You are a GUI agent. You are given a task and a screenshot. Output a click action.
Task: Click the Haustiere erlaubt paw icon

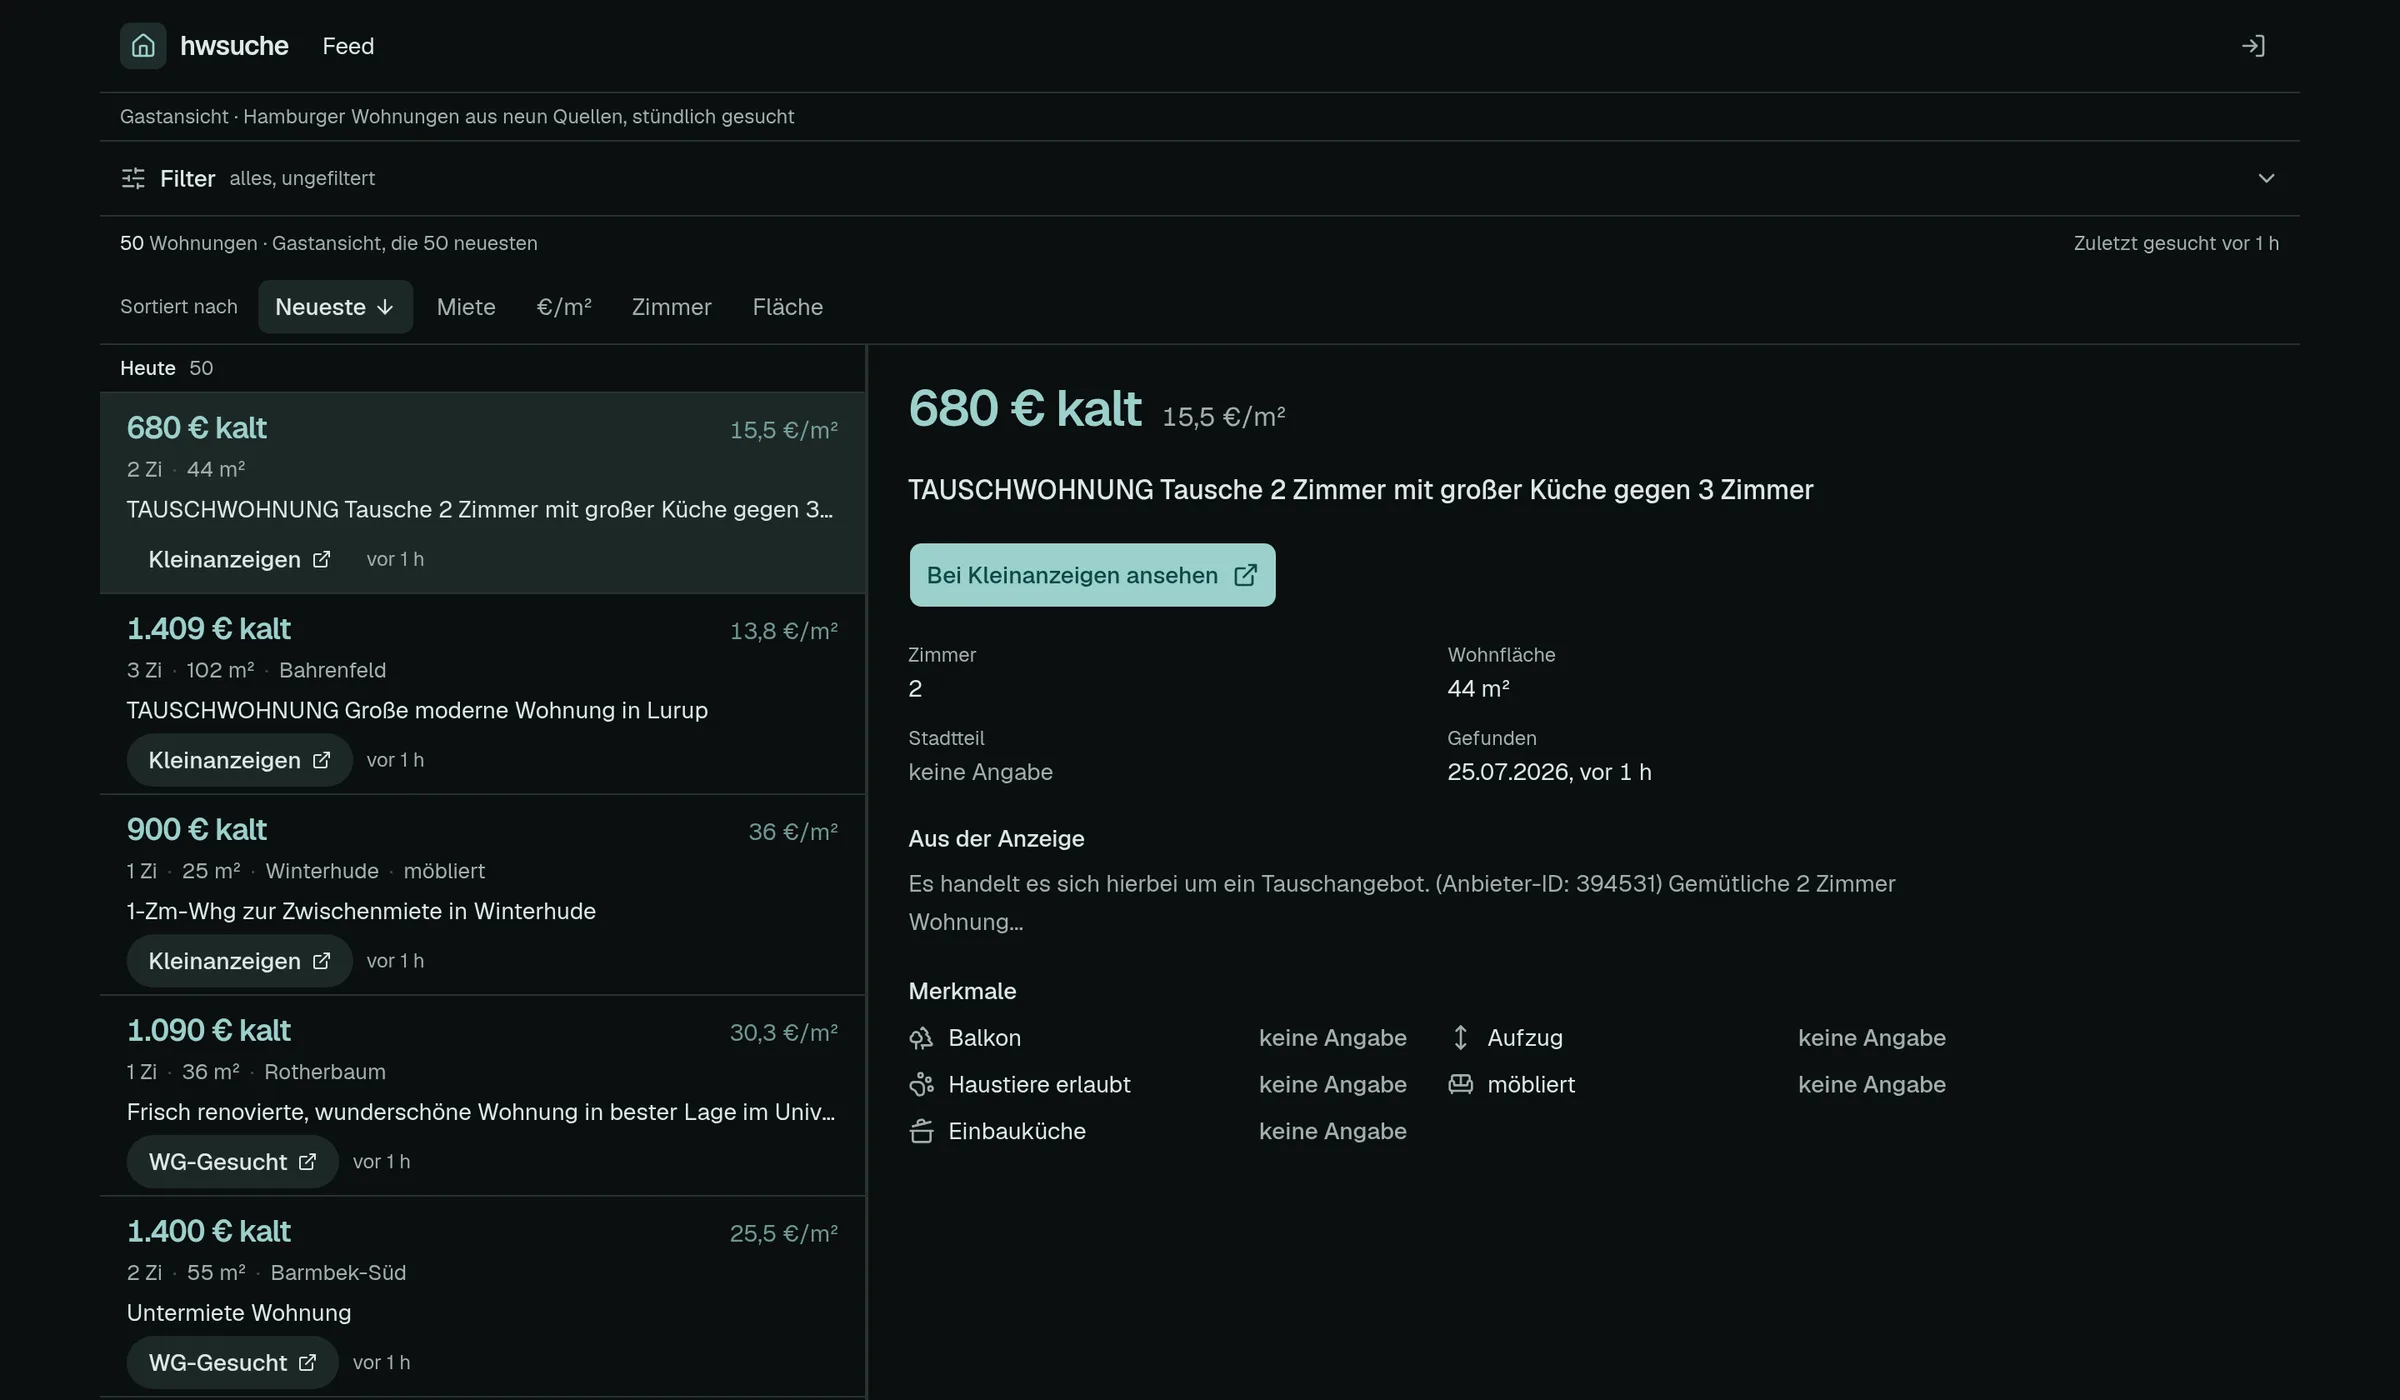pos(921,1085)
